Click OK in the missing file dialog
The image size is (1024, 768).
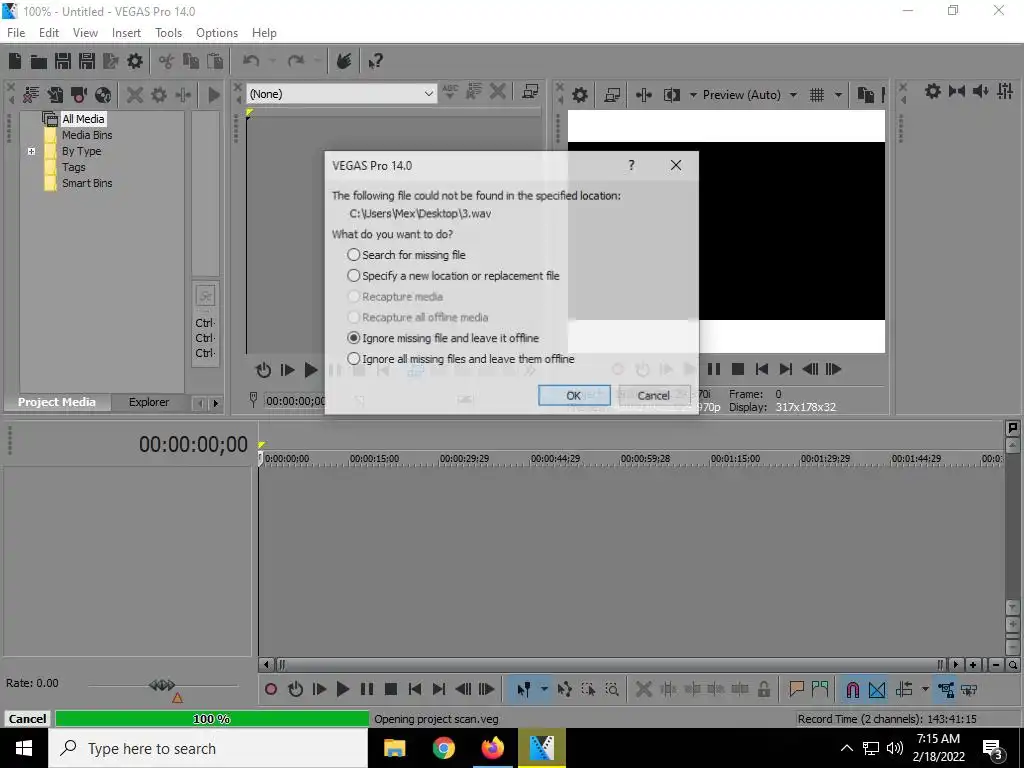click(x=574, y=395)
